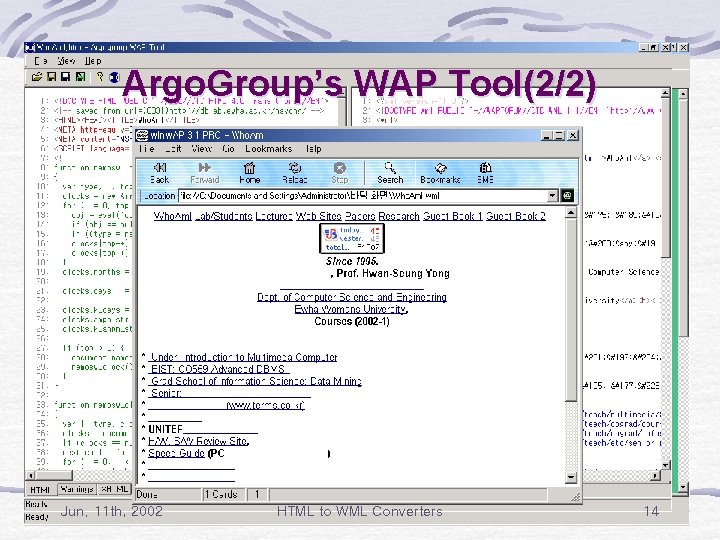Click WinWAP page scrollbar down arrow

(570, 478)
